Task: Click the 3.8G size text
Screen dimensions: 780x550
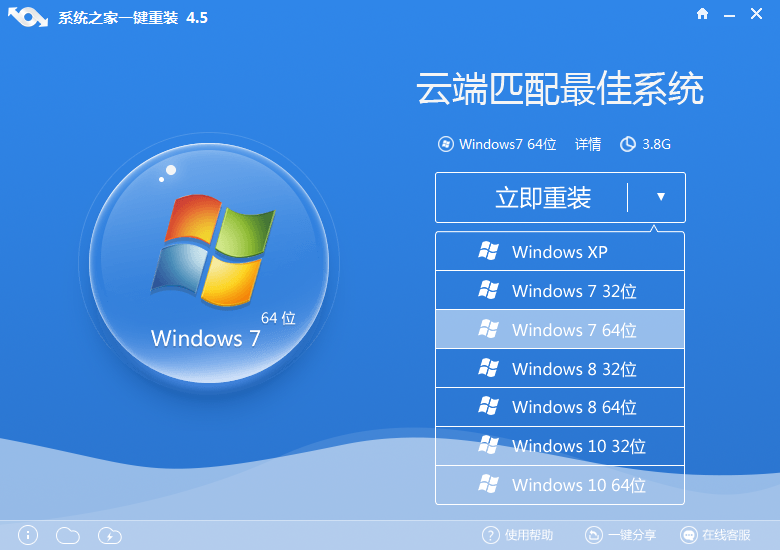Action: click(x=657, y=144)
